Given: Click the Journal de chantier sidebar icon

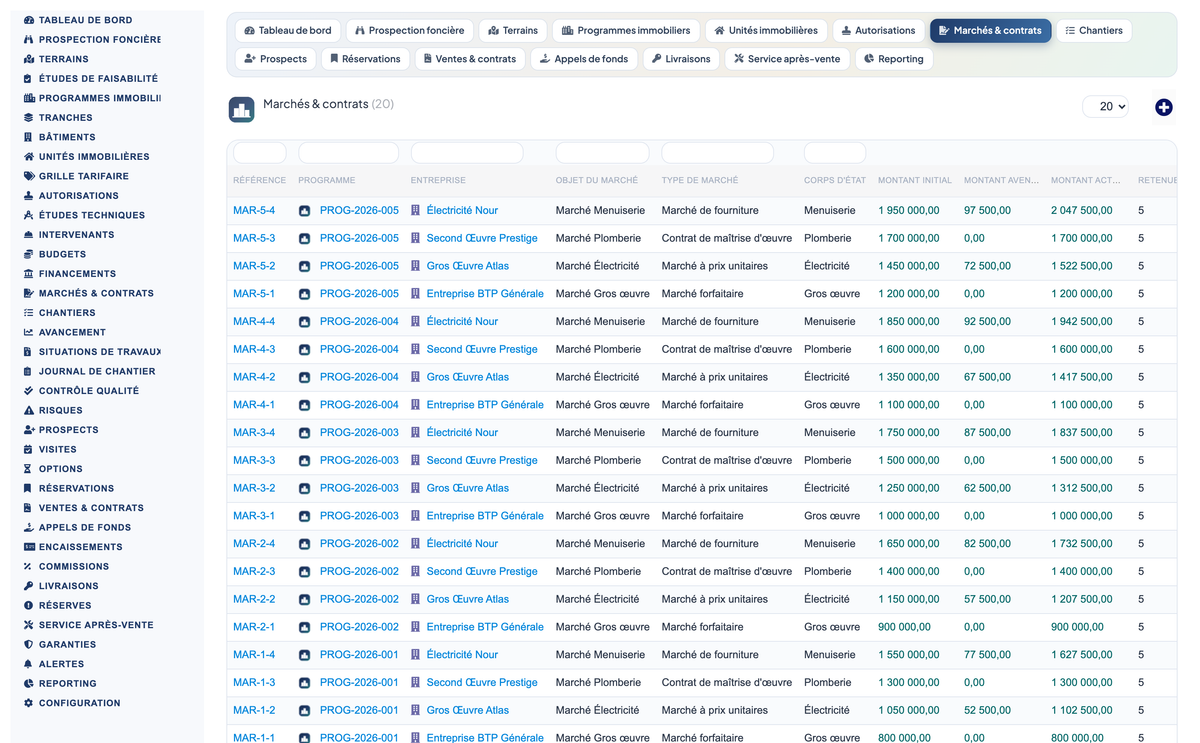Looking at the screenshot, I should [29, 371].
